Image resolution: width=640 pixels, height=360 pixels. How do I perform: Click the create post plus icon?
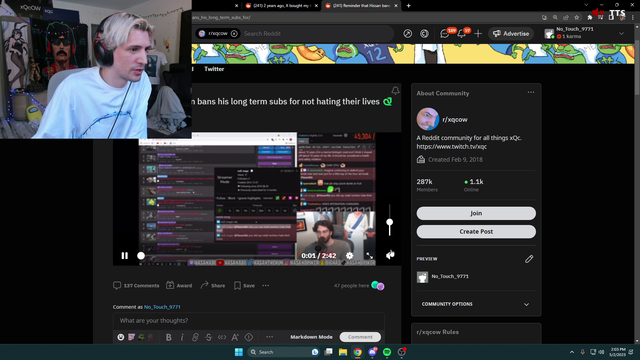(x=478, y=33)
